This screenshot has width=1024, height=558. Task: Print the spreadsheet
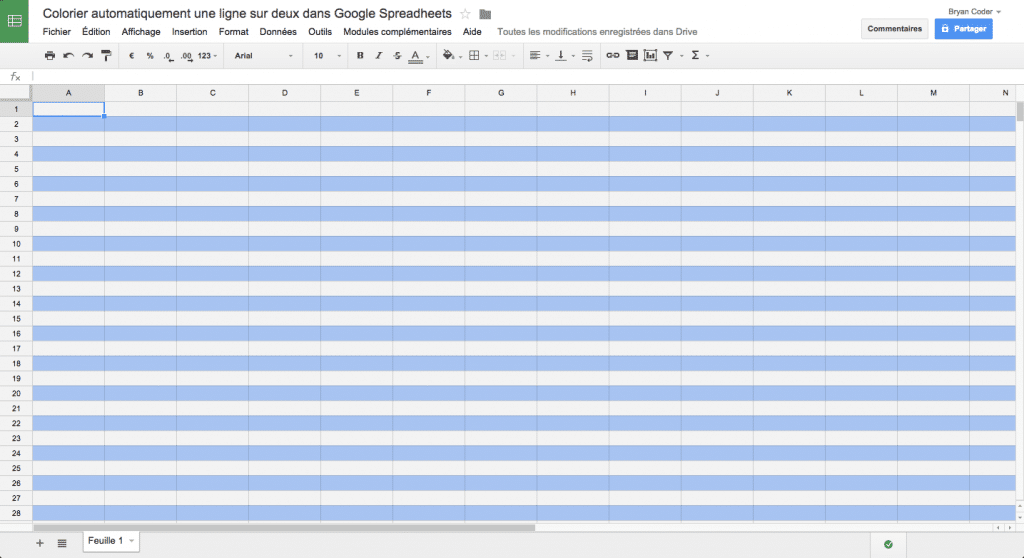point(50,56)
